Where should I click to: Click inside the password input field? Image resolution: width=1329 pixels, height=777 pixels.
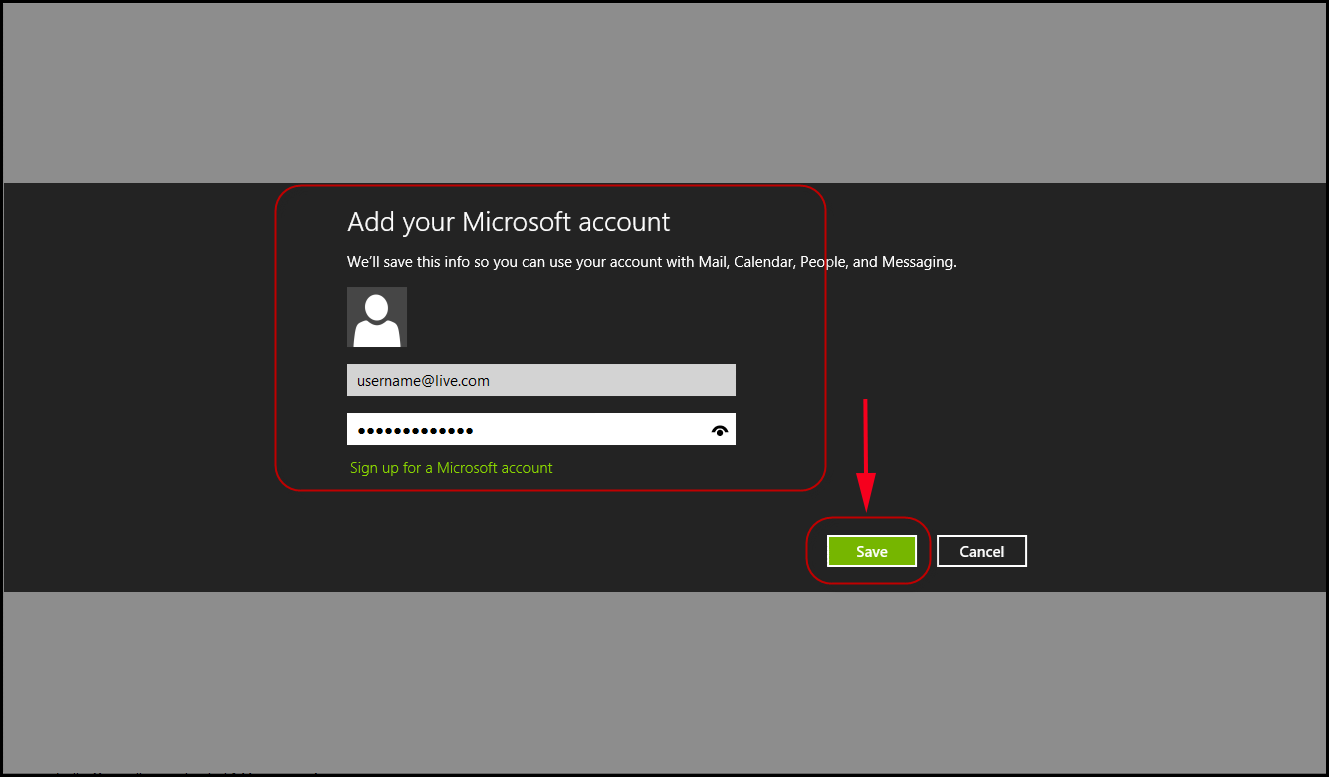pyautogui.click(x=580, y=429)
